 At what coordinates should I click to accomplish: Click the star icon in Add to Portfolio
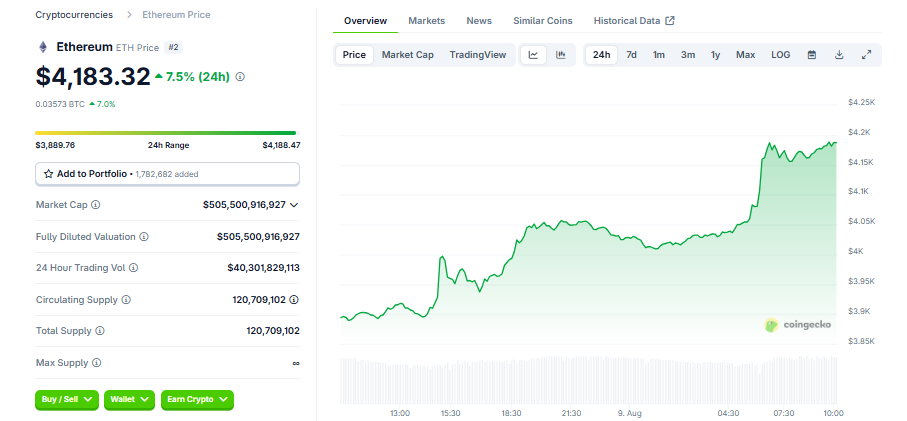tap(49, 173)
